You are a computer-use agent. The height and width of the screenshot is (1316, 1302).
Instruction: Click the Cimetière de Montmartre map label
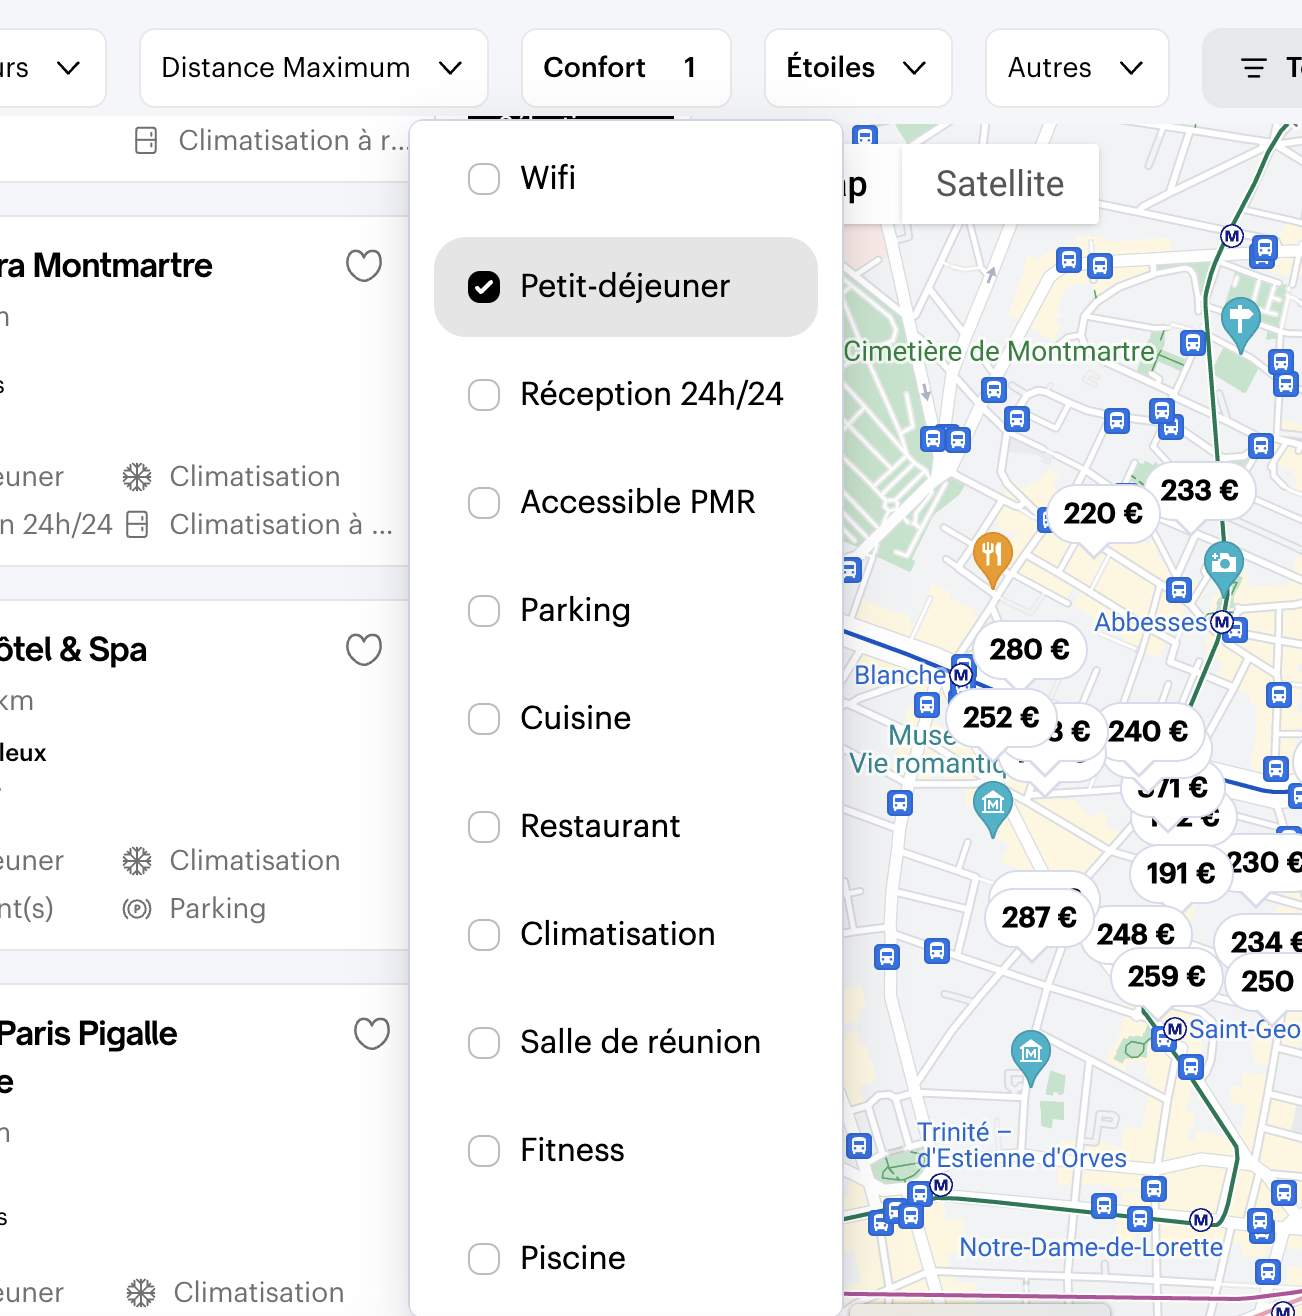pyautogui.click(x=998, y=352)
